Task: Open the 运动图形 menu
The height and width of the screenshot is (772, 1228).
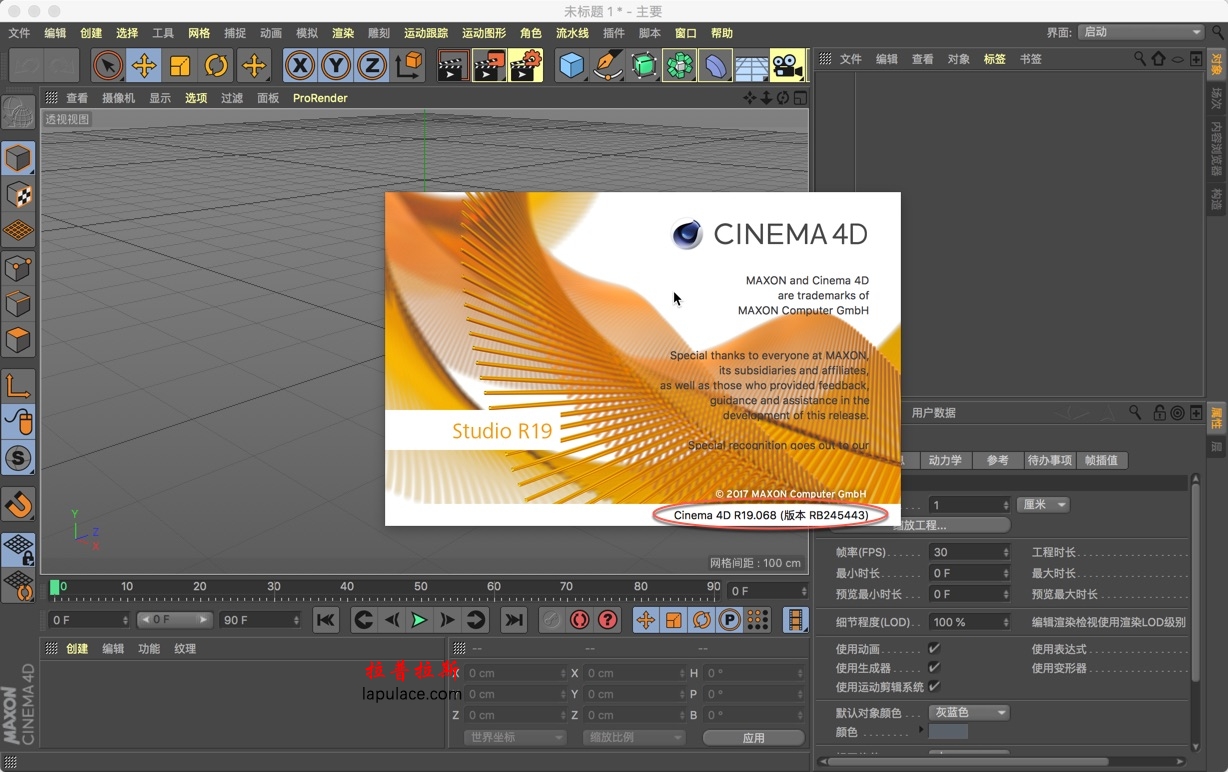Action: tap(484, 33)
